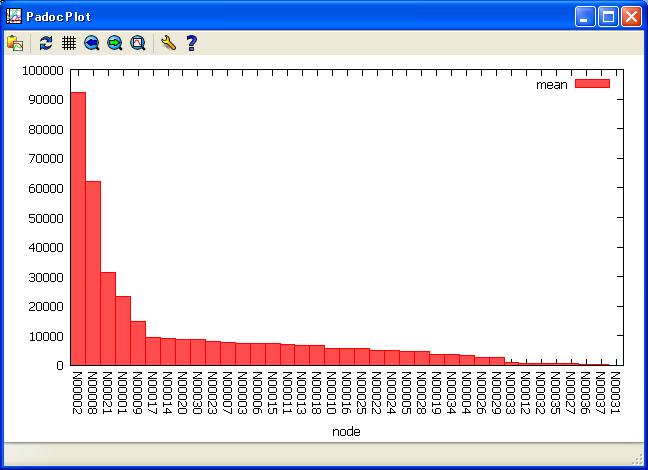Viewport: 648px width, 470px height.
Task: Select the tallest bar for N00002
Action: [x=77, y=228]
